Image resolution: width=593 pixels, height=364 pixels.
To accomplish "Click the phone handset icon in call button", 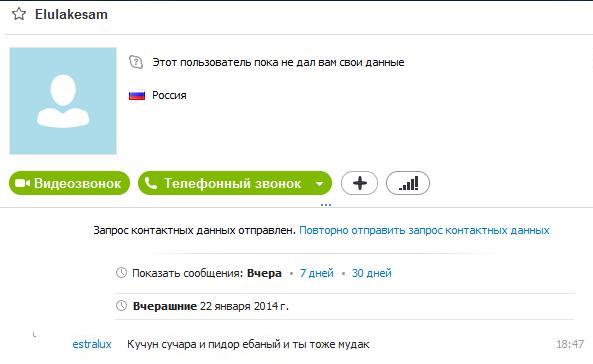I will click(151, 183).
